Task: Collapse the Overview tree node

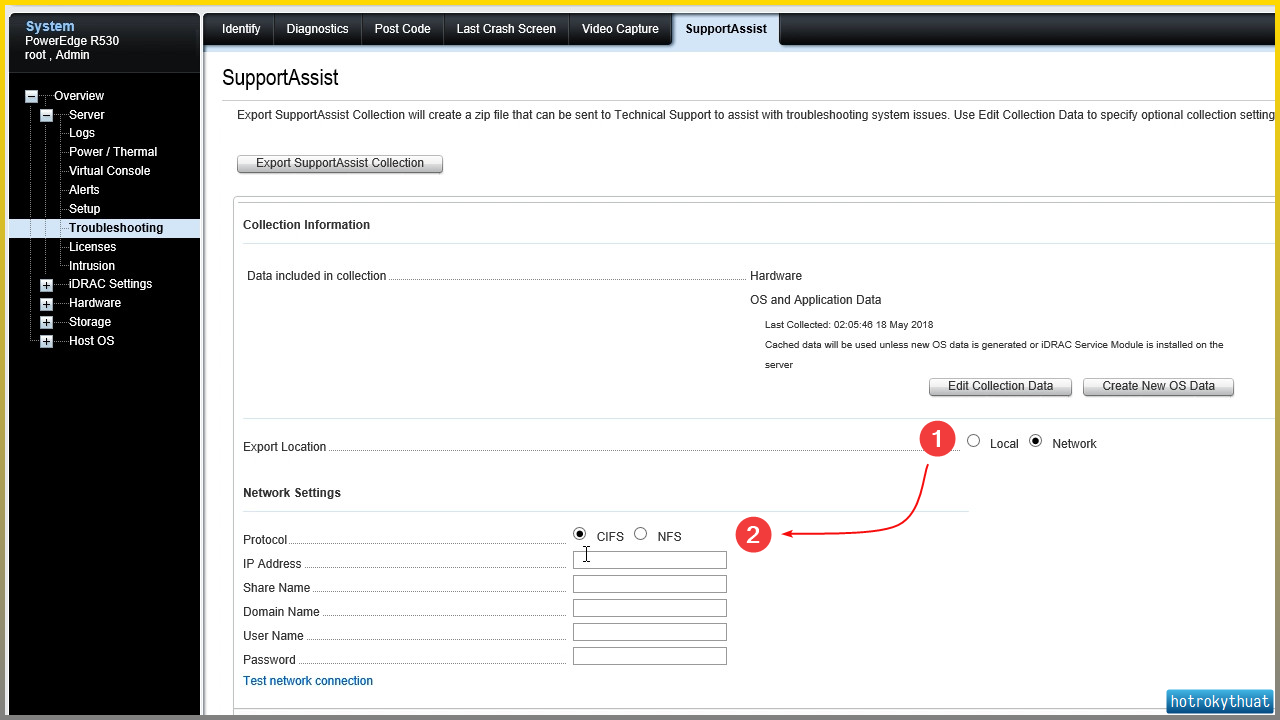Action: (31, 96)
